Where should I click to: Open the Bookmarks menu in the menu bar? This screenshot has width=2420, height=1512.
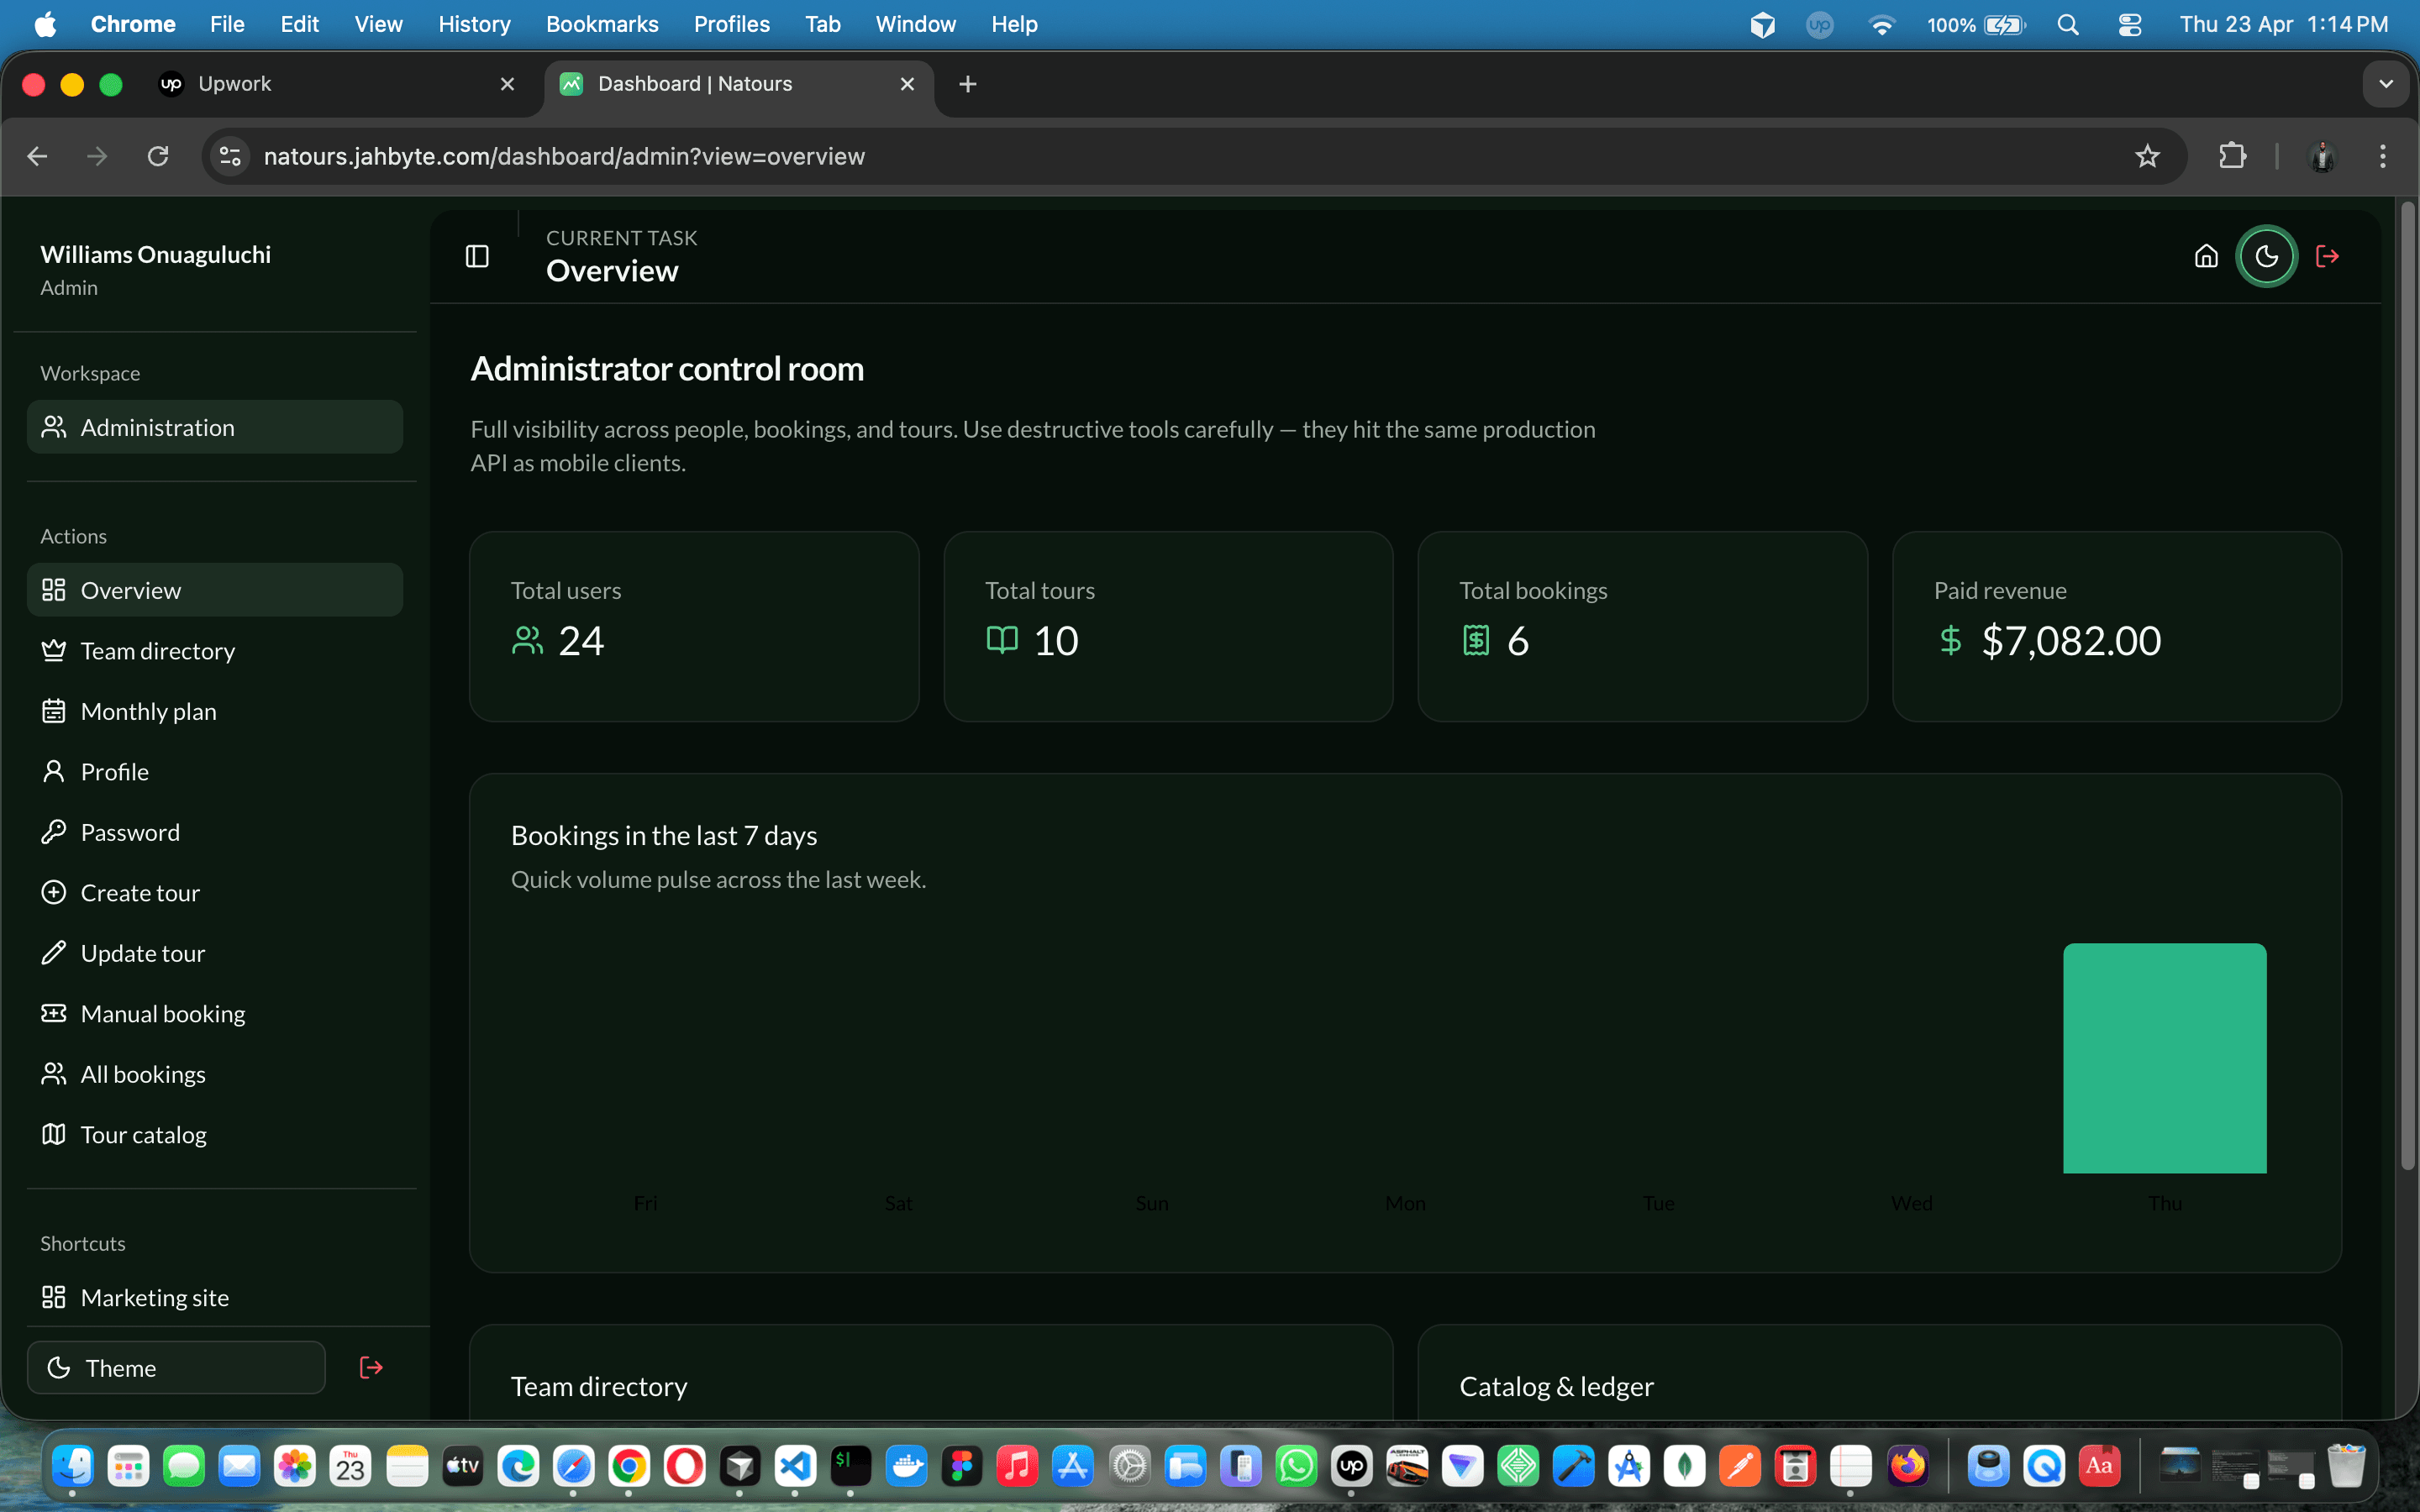point(601,24)
